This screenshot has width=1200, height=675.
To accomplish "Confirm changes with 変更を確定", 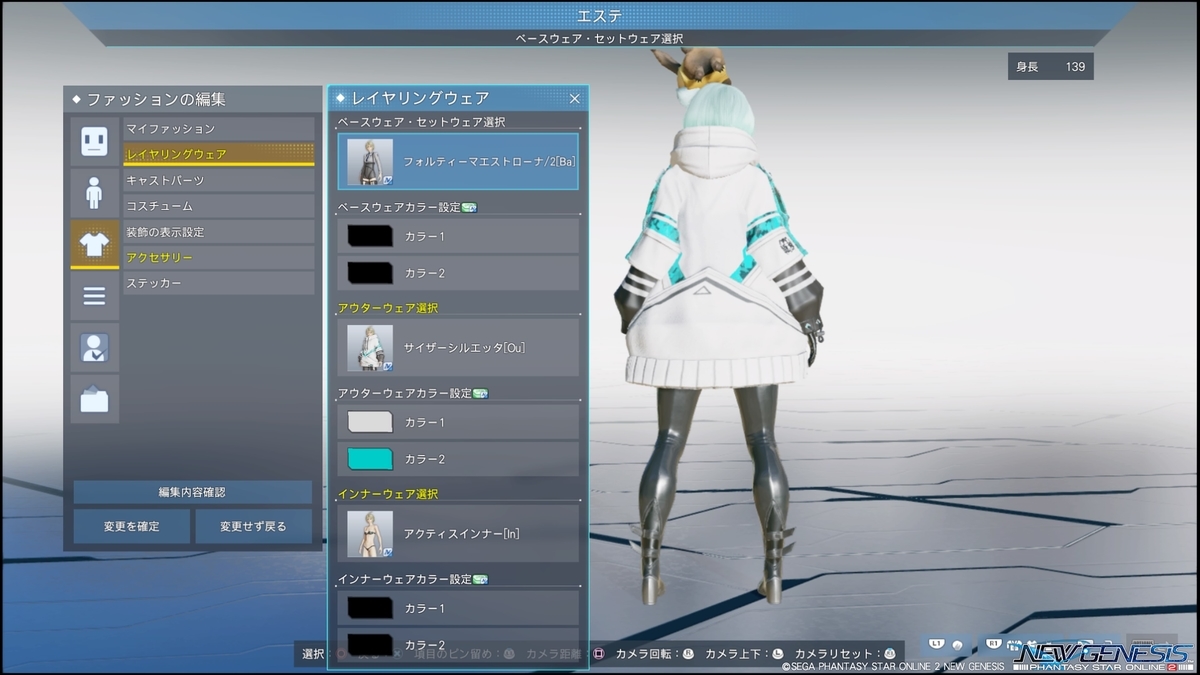I will [x=131, y=526].
